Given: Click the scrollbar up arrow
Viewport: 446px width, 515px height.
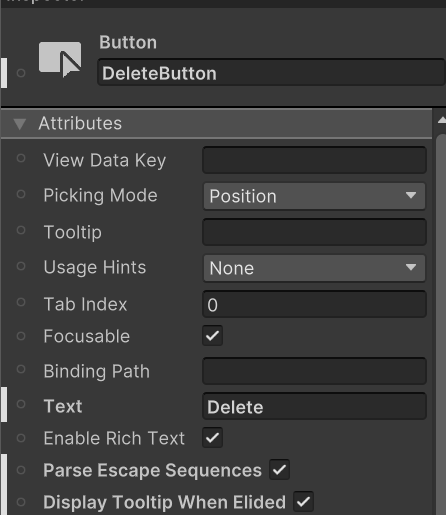Looking at the screenshot, I should (441, 120).
